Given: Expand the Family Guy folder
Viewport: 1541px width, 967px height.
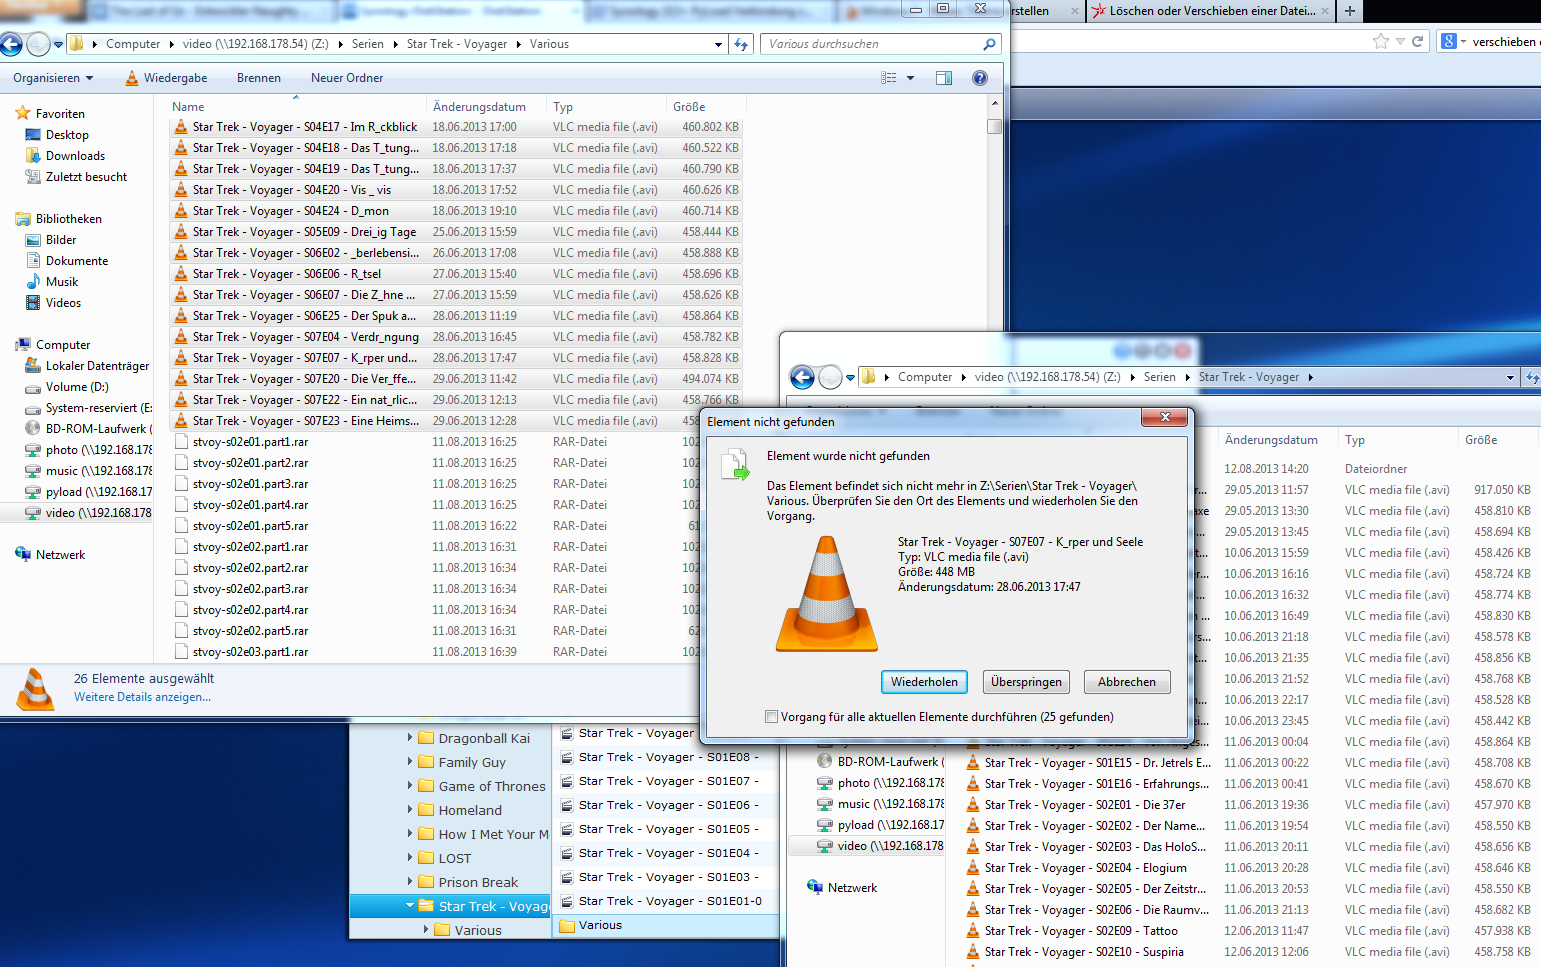Looking at the screenshot, I should click(410, 762).
